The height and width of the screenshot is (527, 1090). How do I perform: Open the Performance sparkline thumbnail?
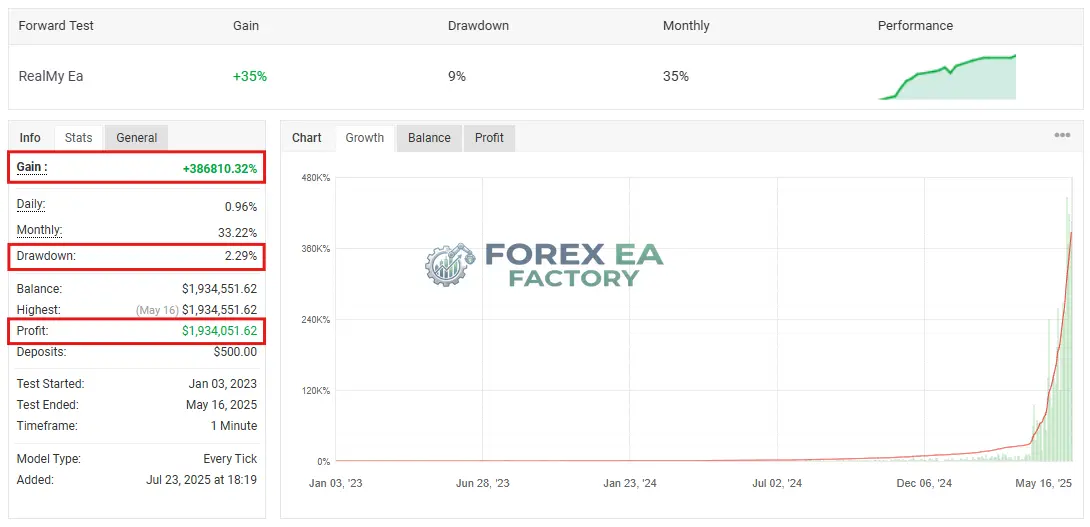coord(947,77)
